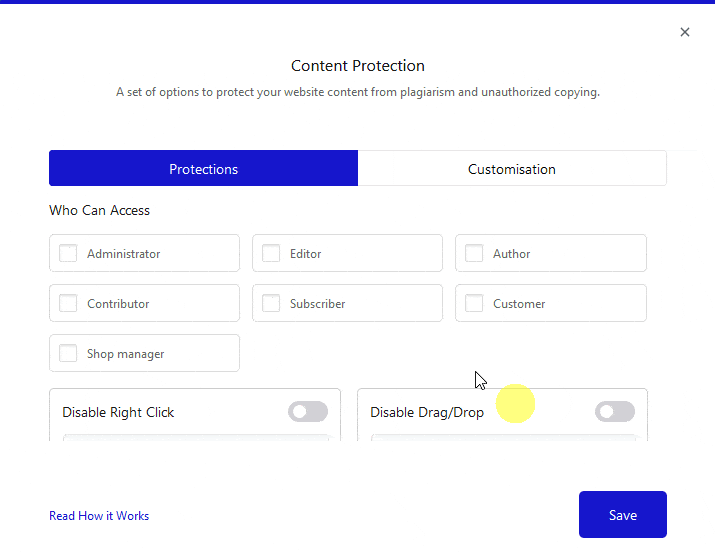The image size is (715, 552).
Task: Tick the Editor role checkbox
Action: click(271, 254)
